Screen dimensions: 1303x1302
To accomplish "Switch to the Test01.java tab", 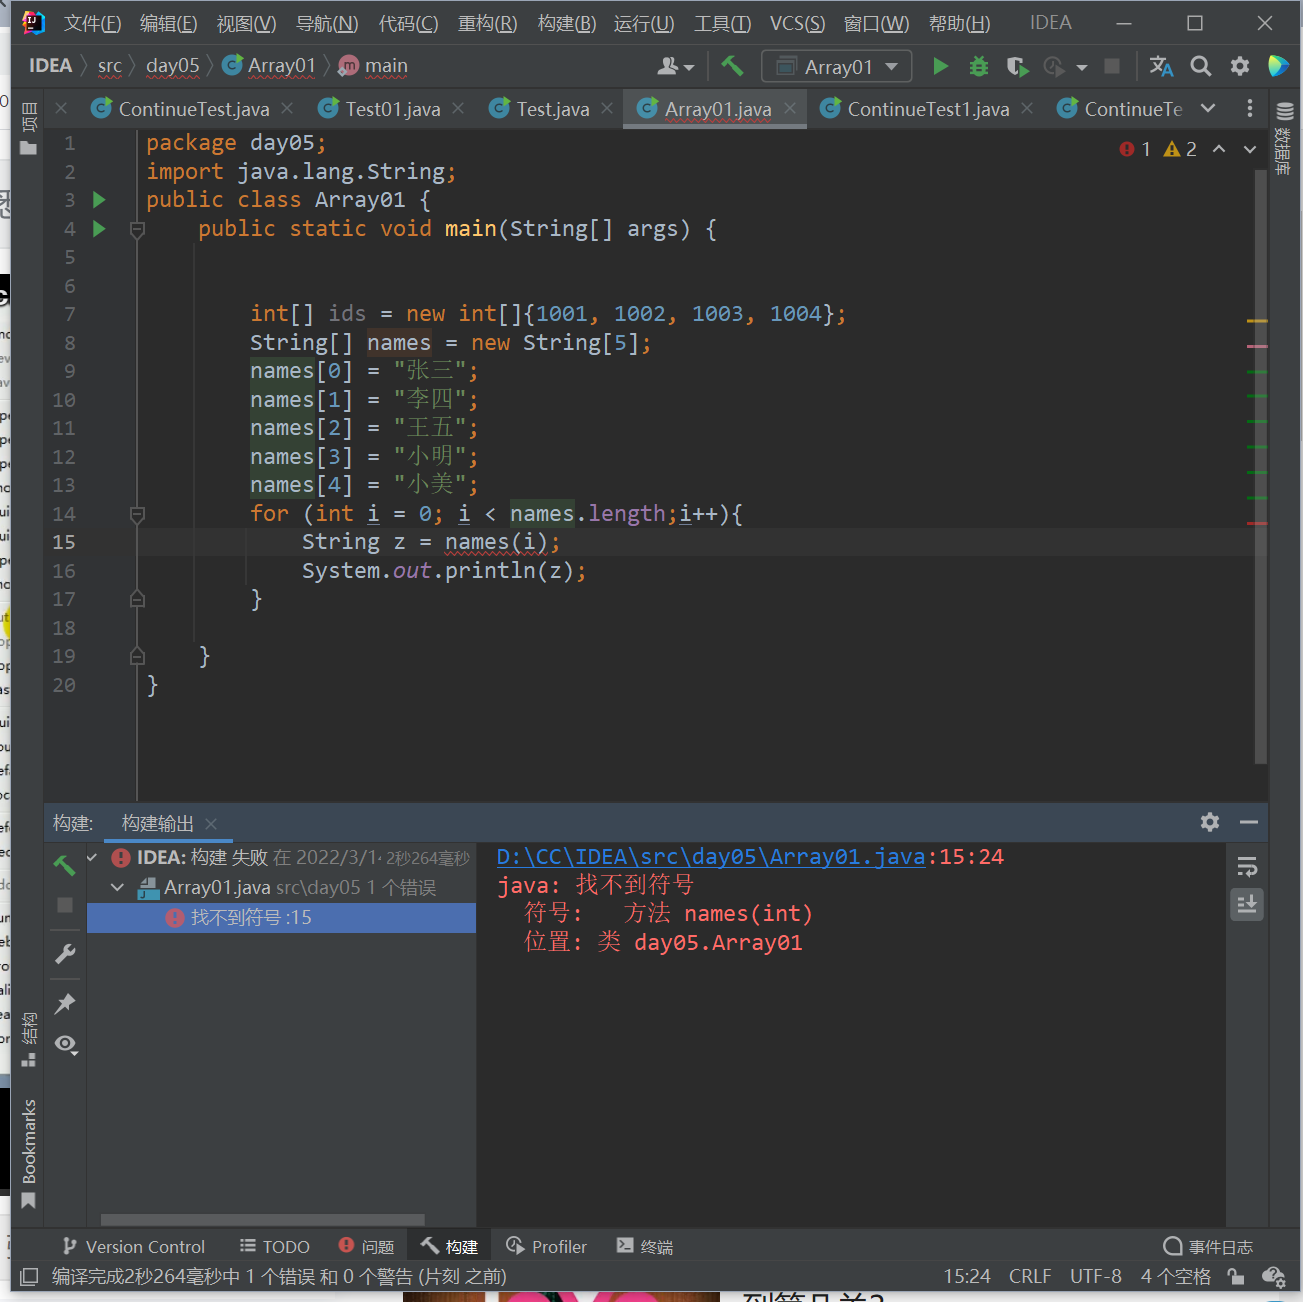I will 392,109.
